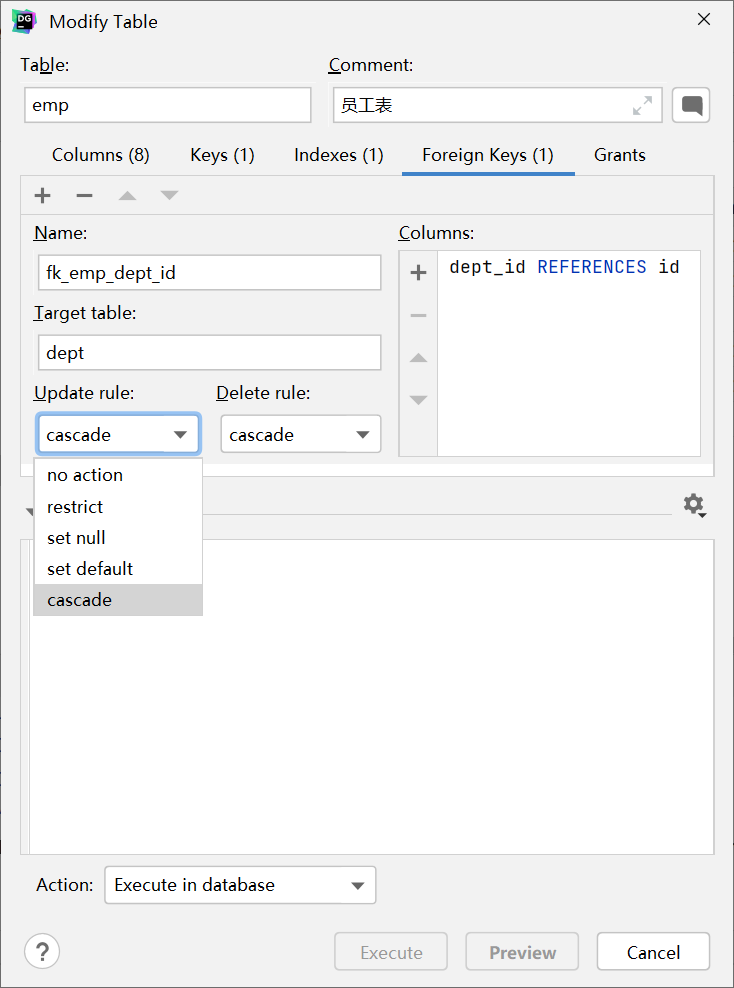Select the Foreign Keys (1) tab
This screenshot has width=734, height=988.
pyautogui.click(x=488, y=155)
